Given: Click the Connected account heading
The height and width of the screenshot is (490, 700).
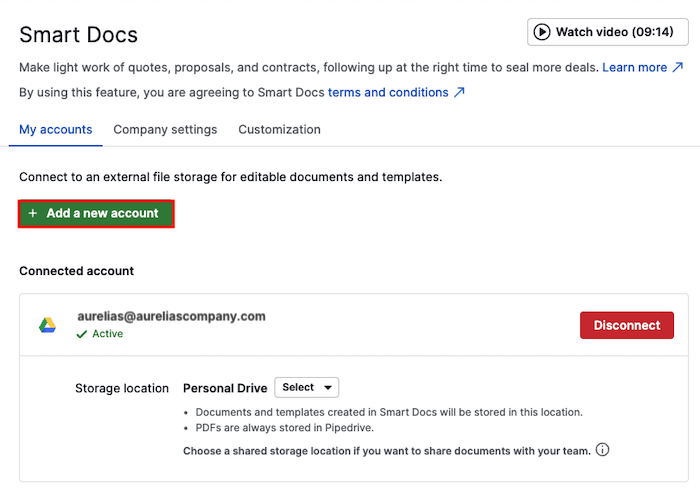Looking at the screenshot, I should coord(76,271).
